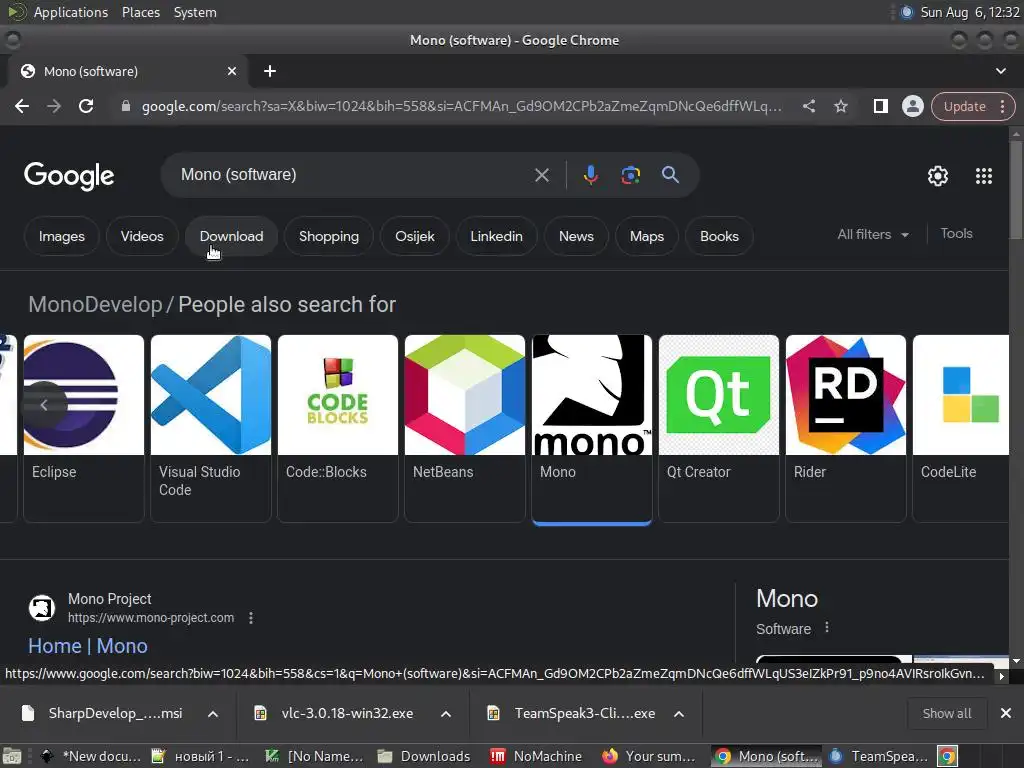1024x768 pixels.
Task: Open the tab search dropdown arrow
Action: tap(1000, 71)
